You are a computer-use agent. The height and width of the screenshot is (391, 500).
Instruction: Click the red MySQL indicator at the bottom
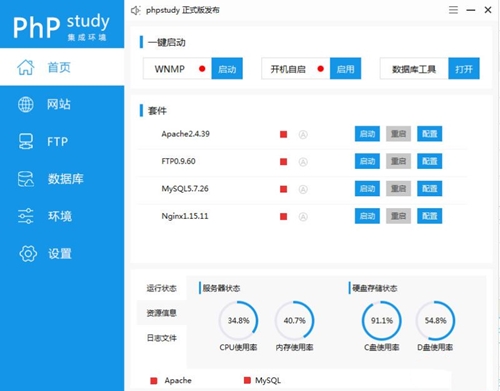point(247,380)
